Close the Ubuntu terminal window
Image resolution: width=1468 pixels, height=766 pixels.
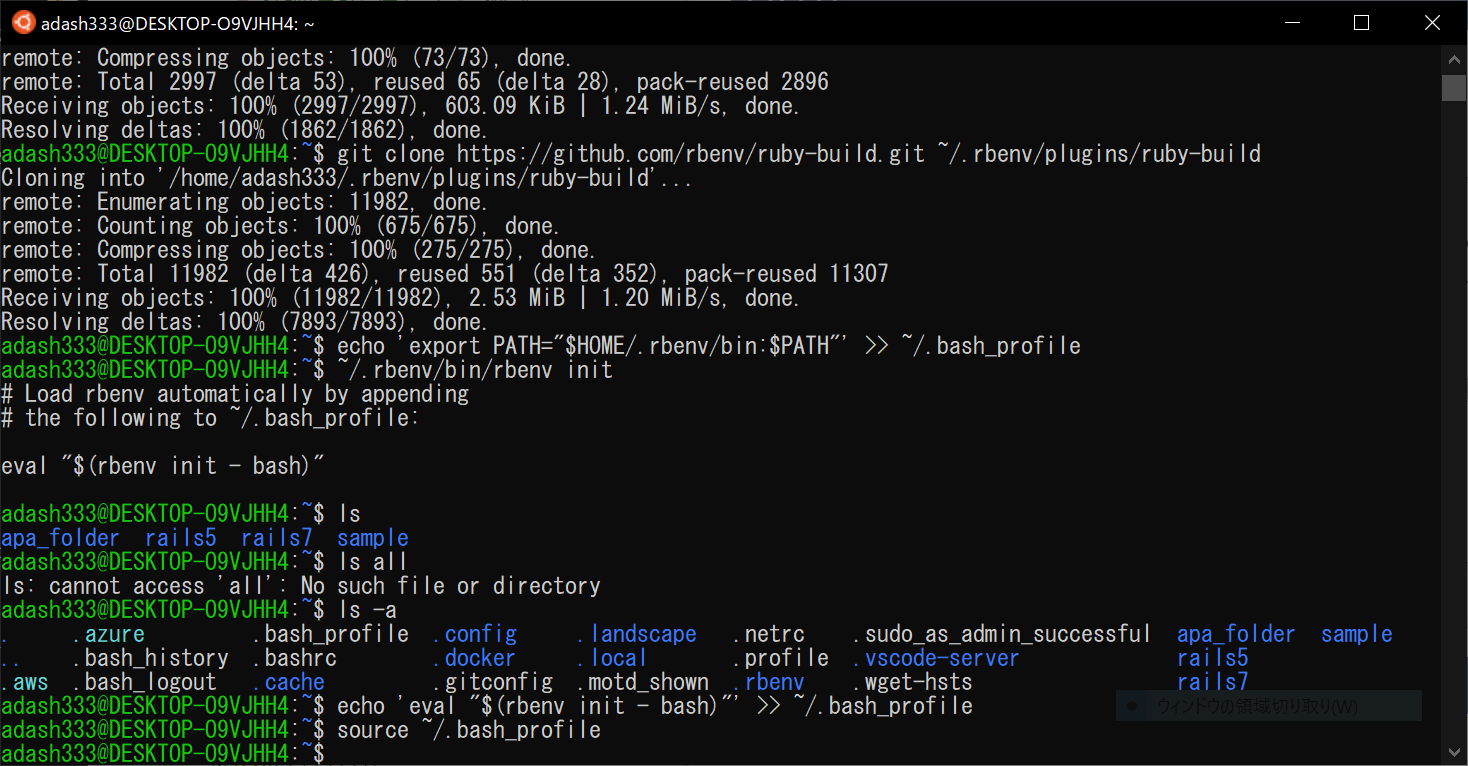tap(1430, 22)
